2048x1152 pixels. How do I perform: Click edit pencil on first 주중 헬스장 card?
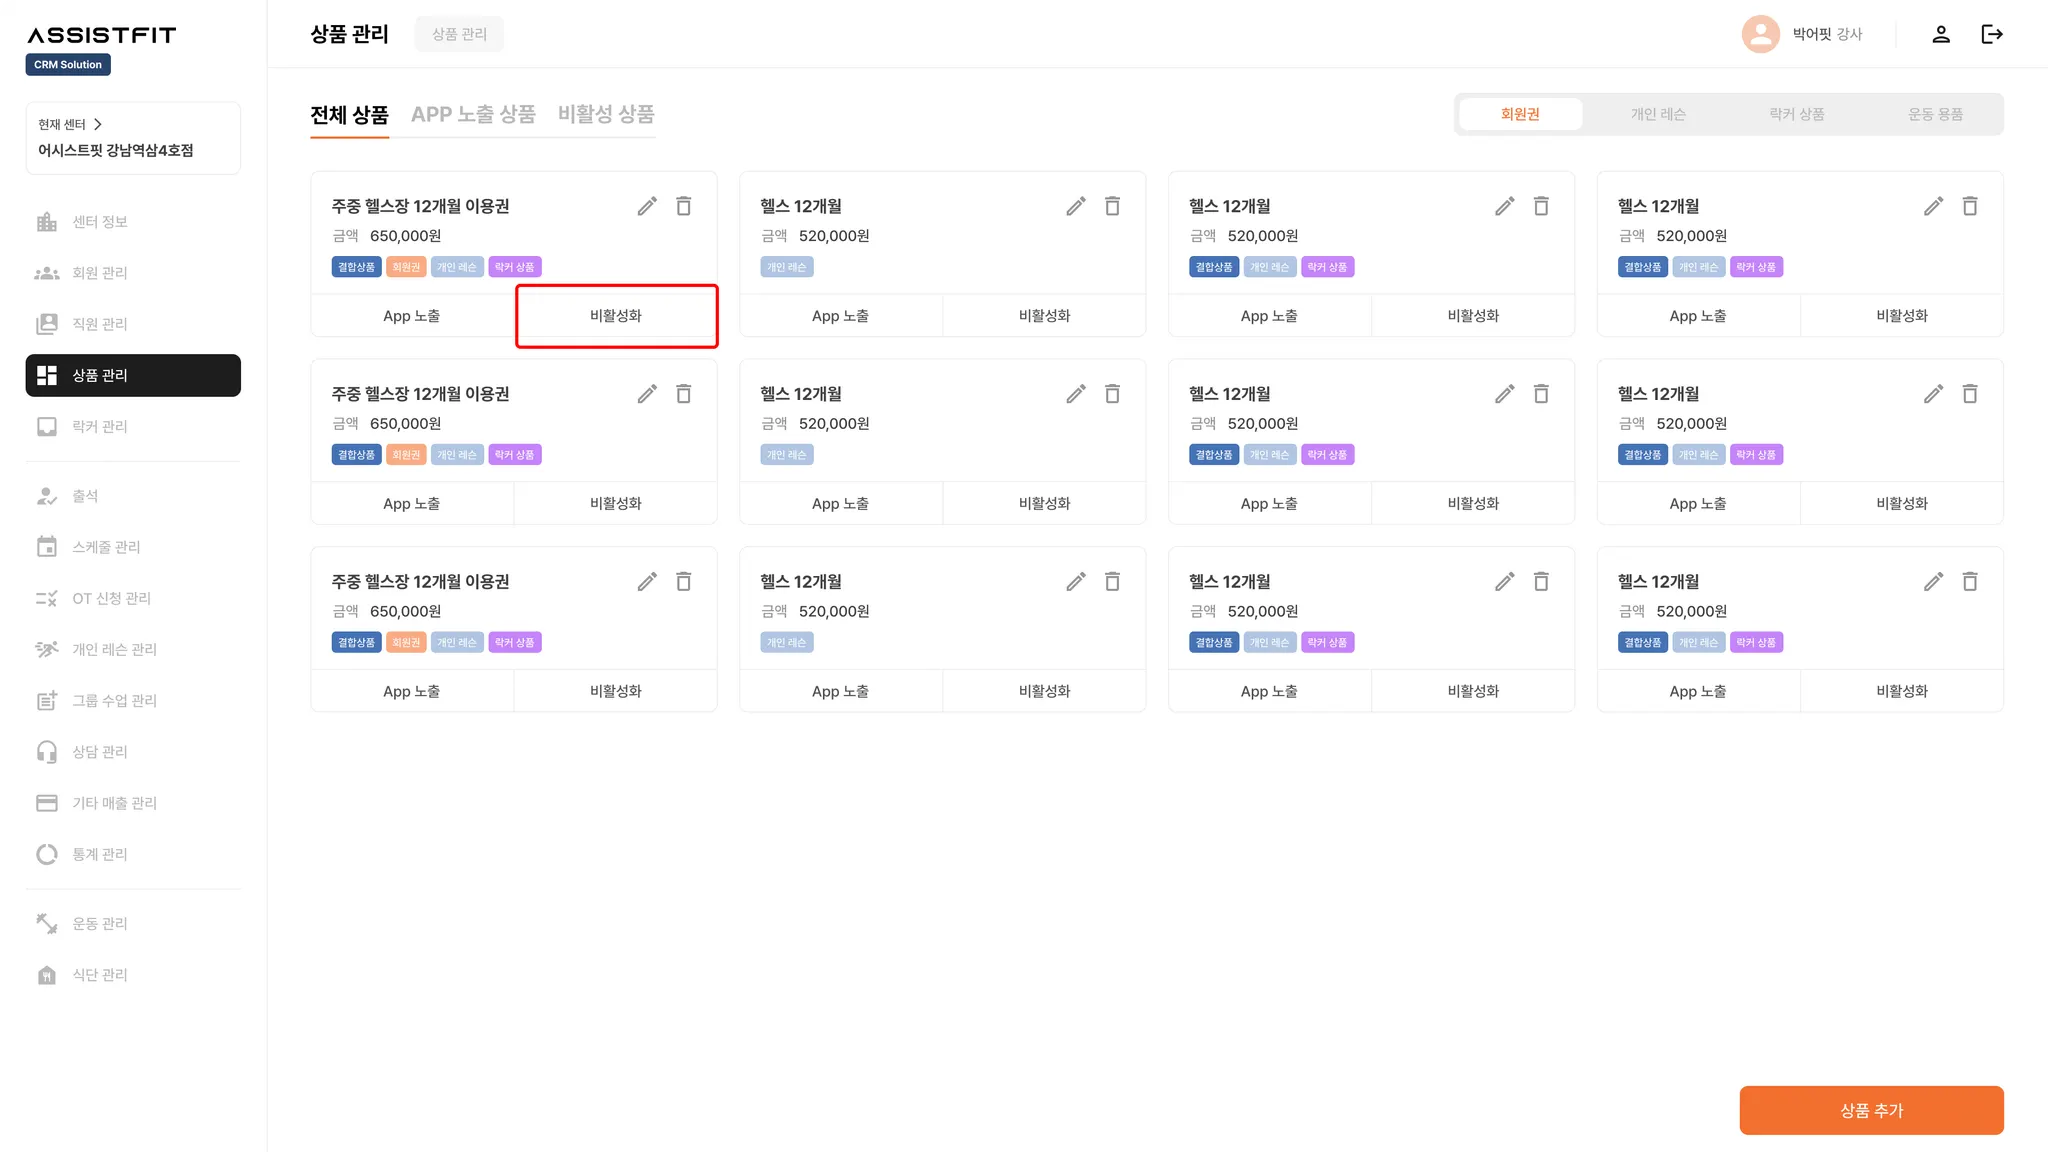tap(647, 206)
